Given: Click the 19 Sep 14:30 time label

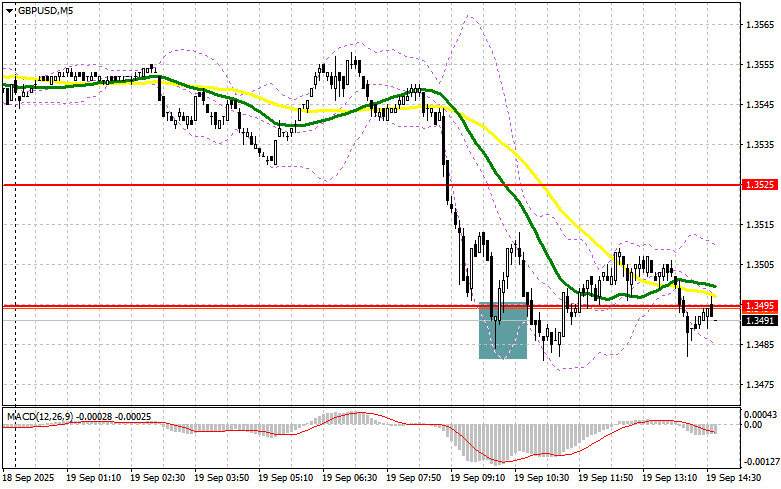Looking at the screenshot, I should point(734,478).
